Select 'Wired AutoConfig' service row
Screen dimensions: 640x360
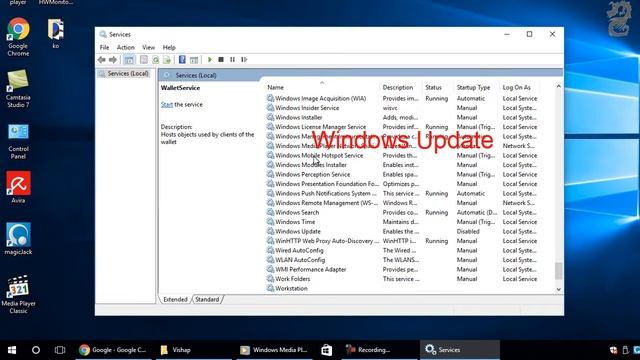click(402, 250)
